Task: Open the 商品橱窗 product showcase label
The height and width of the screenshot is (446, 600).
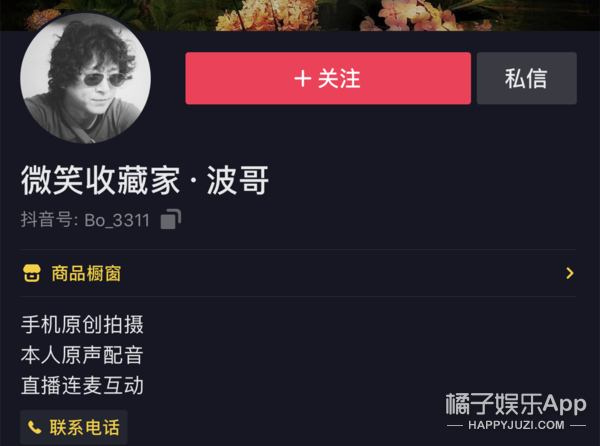Action: coord(86,273)
